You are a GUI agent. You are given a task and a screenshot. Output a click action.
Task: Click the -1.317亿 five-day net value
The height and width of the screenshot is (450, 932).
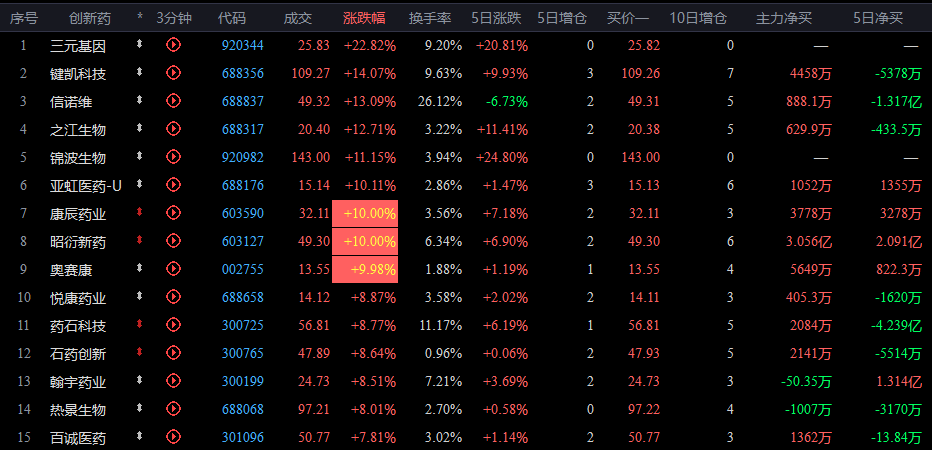click(896, 101)
